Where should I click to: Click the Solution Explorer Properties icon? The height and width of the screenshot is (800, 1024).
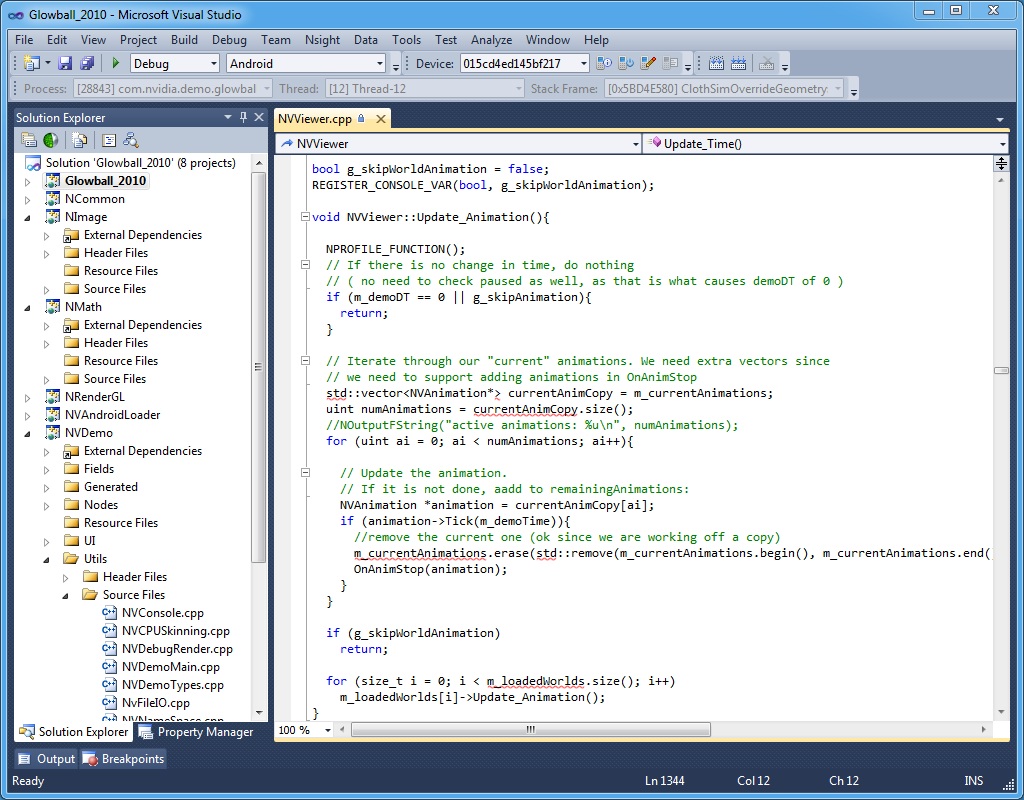point(29,140)
